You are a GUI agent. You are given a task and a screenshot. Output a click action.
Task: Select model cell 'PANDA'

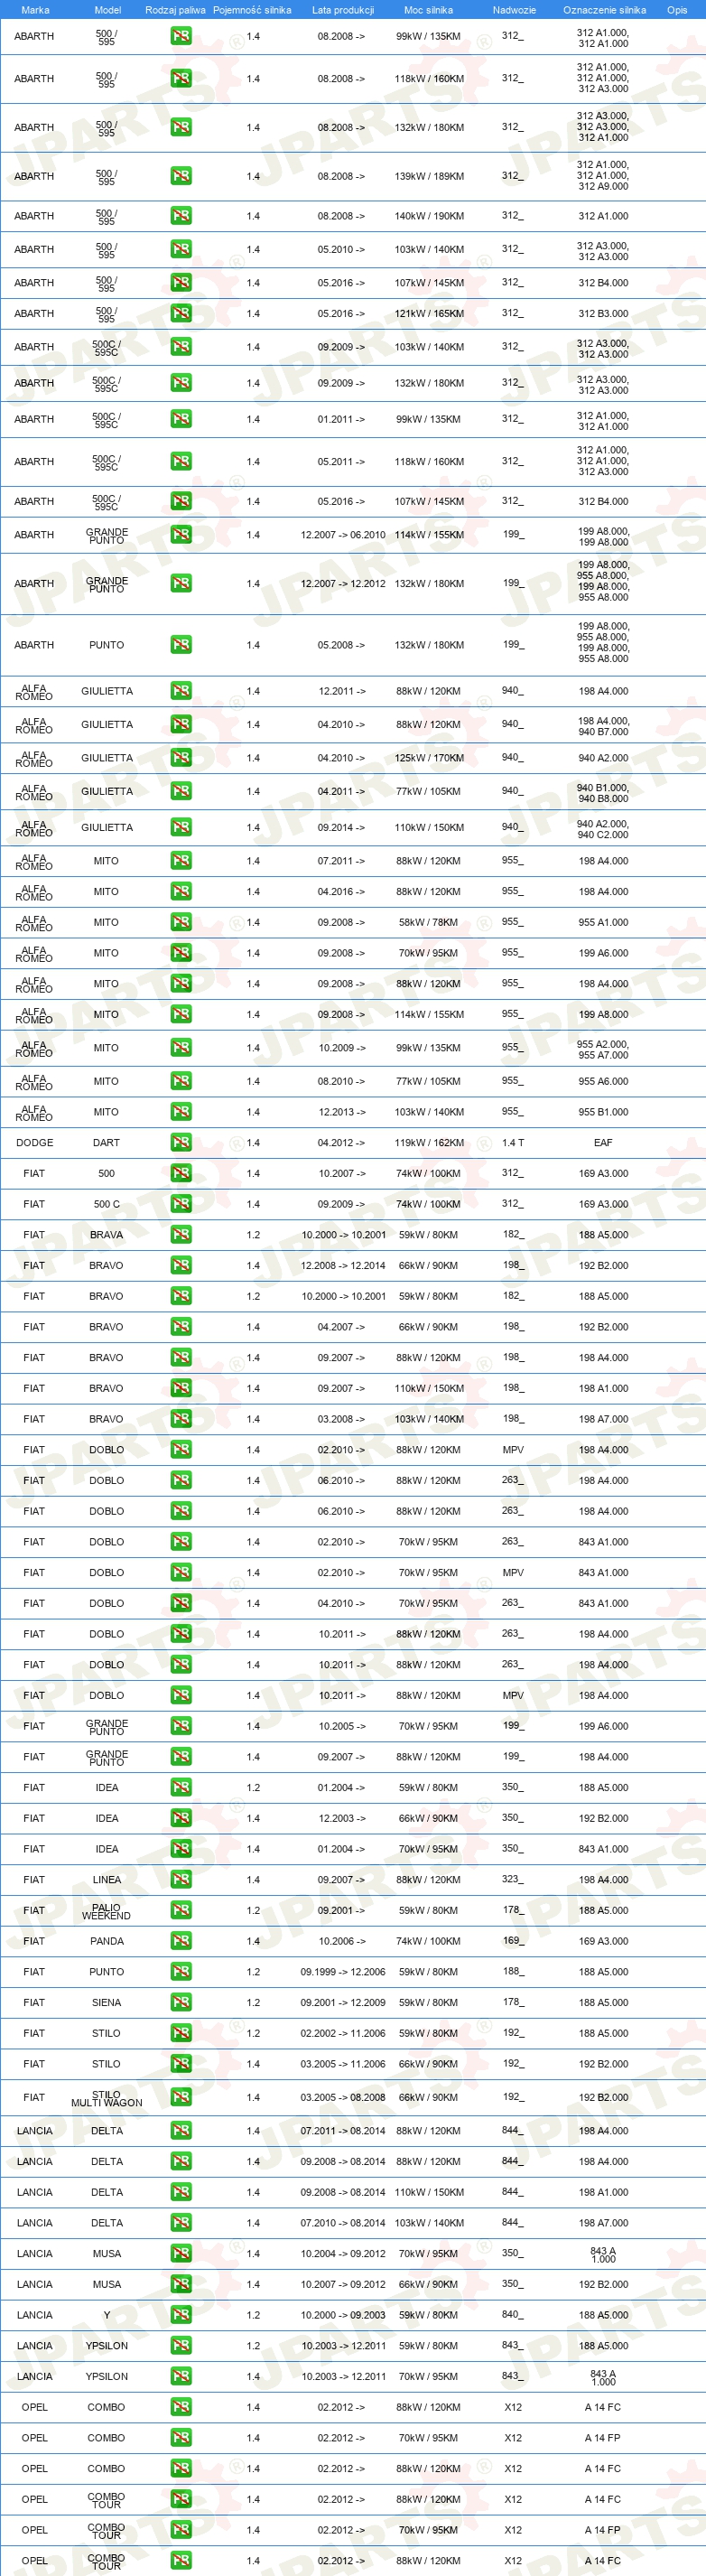pyautogui.click(x=107, y=1941)
